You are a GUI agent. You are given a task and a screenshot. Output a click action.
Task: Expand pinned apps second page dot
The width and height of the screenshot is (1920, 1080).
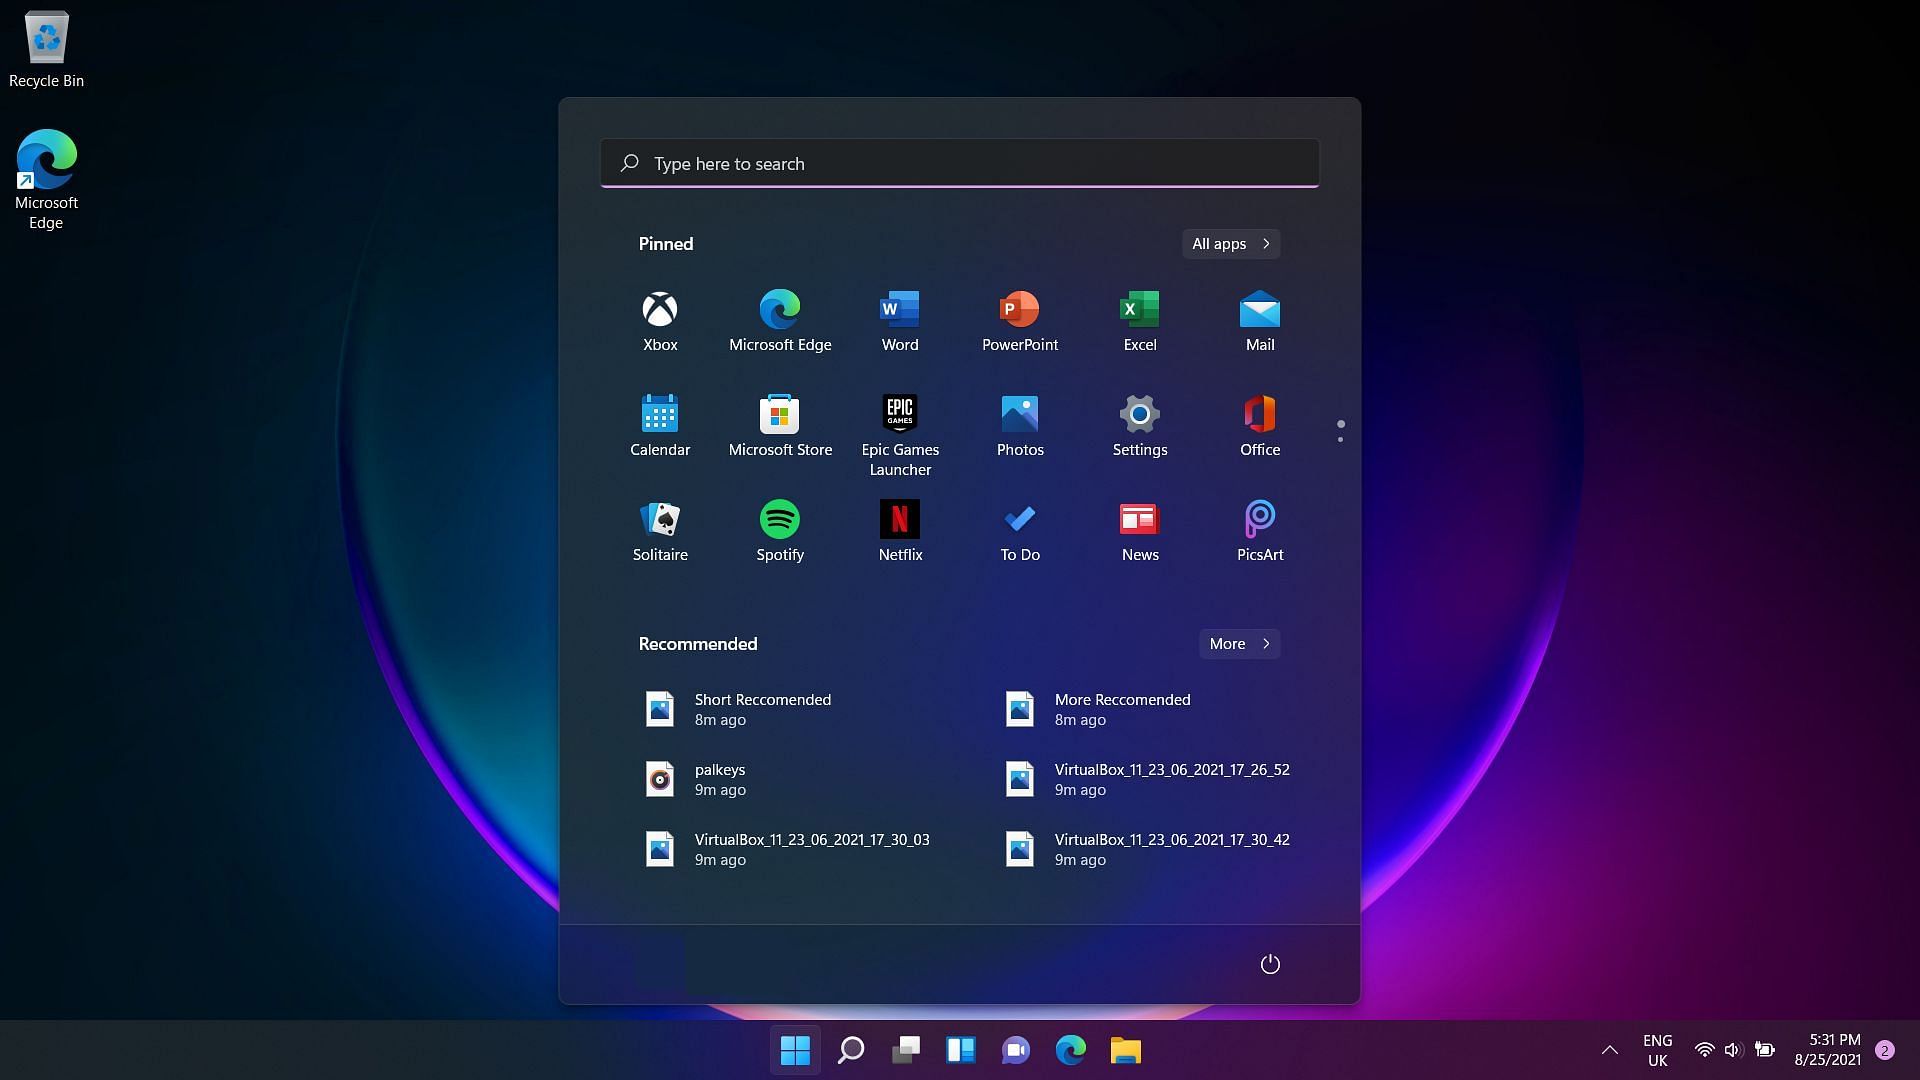click(x=1341, y=443)
